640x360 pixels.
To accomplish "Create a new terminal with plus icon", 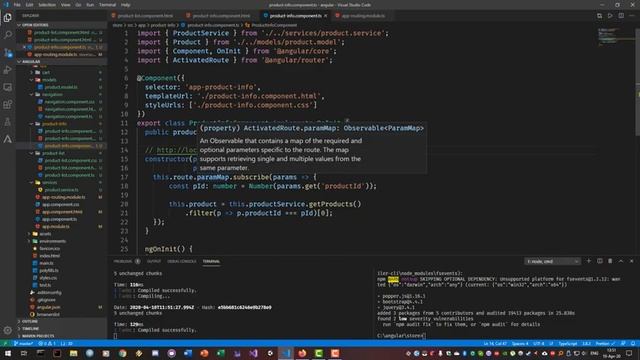I will 589,261.
